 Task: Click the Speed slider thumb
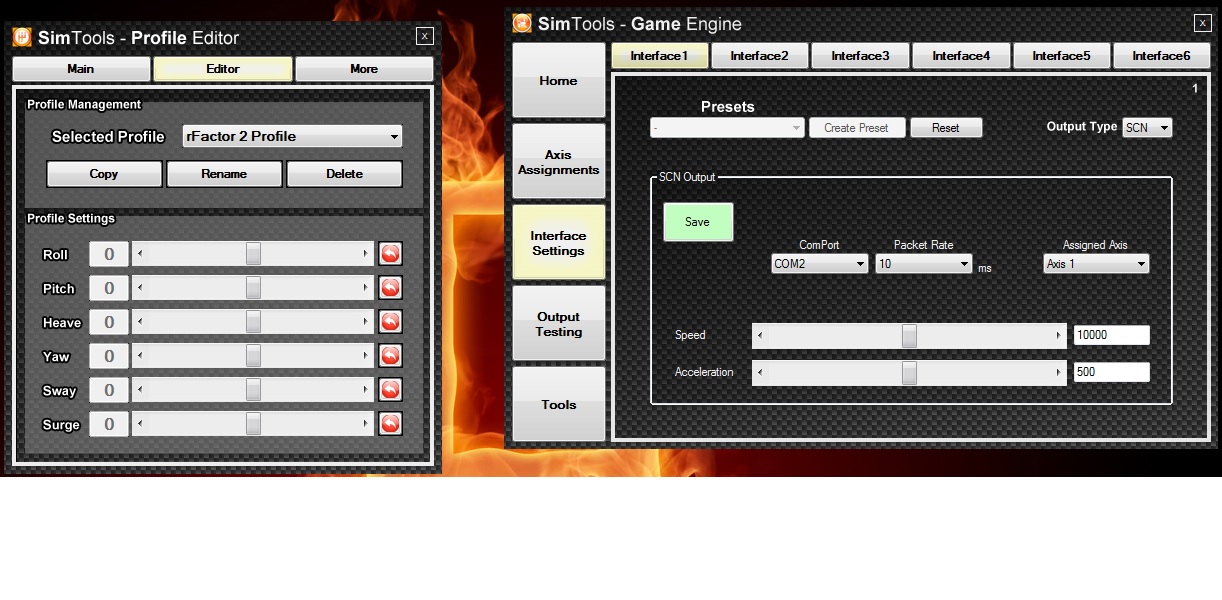[x=909, y=336]
